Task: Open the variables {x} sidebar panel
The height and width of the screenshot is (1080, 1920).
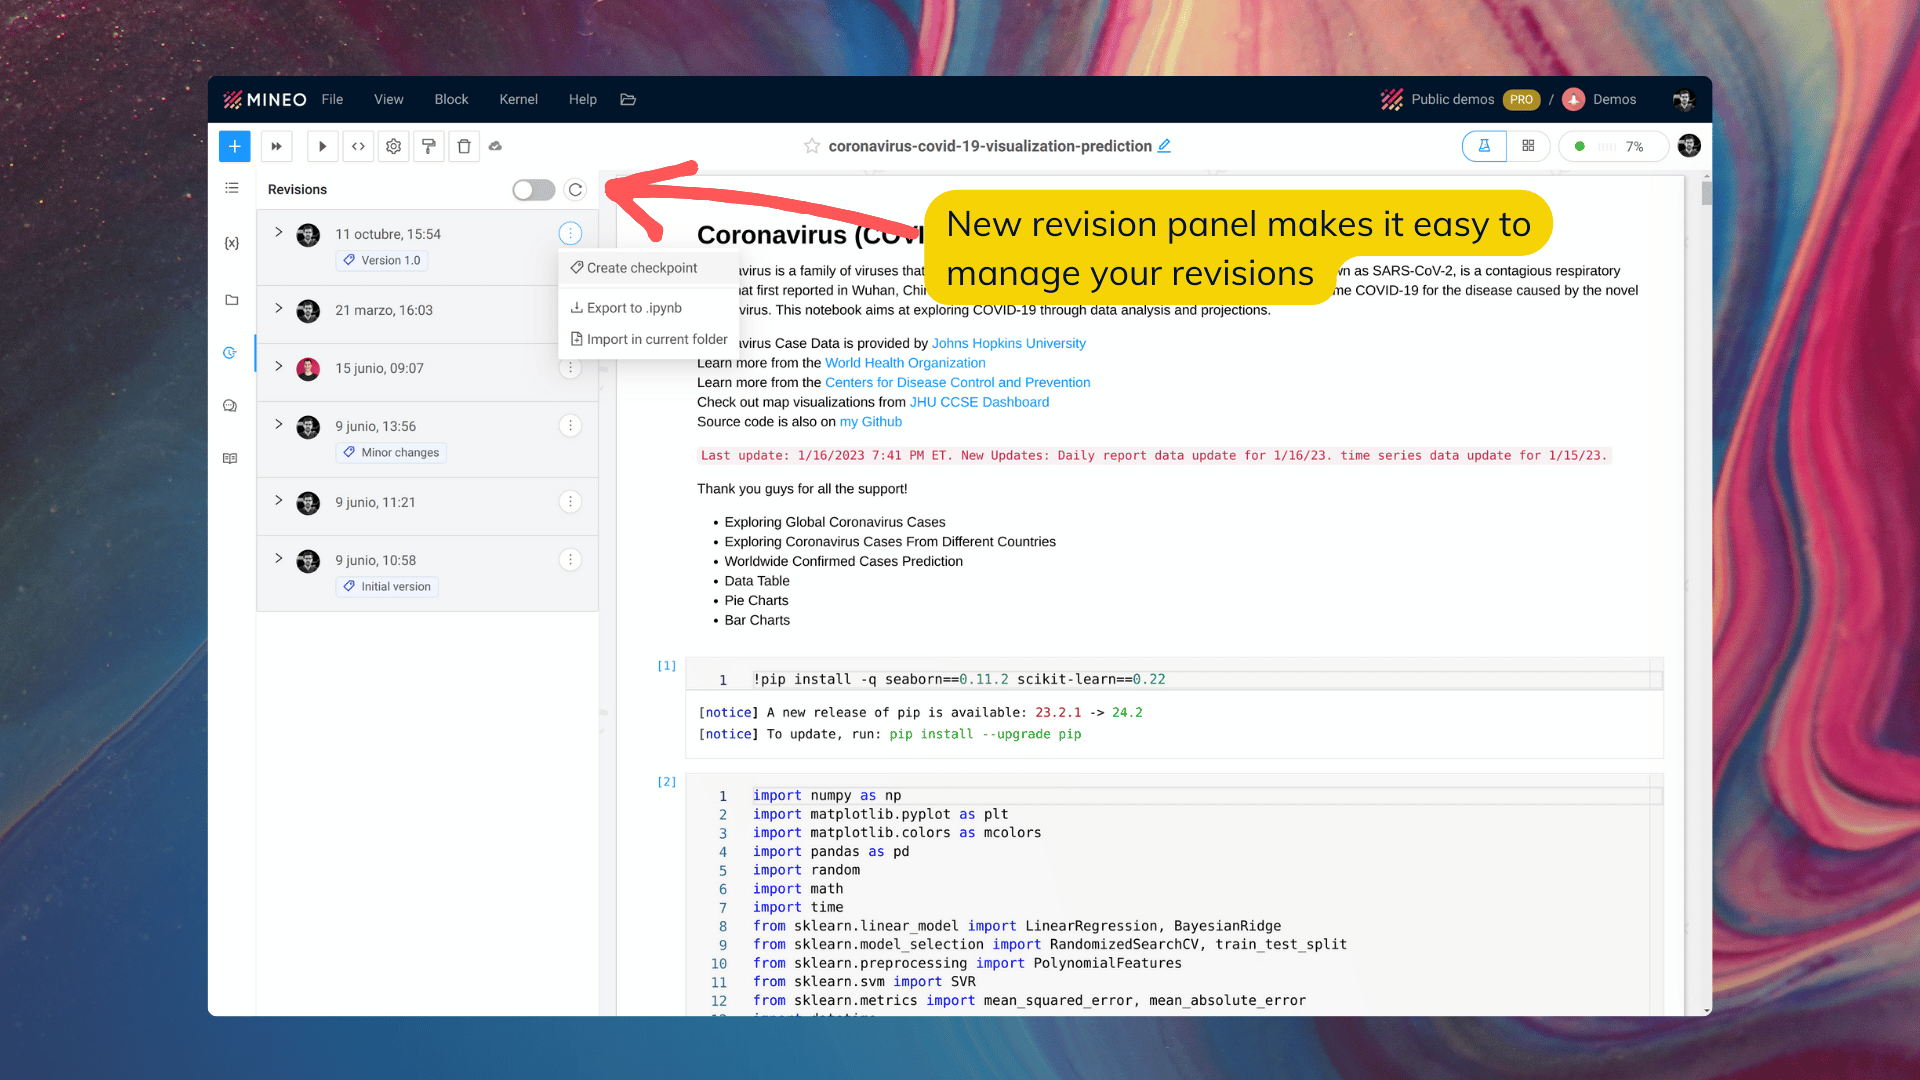Action: (x=231, y=243)
